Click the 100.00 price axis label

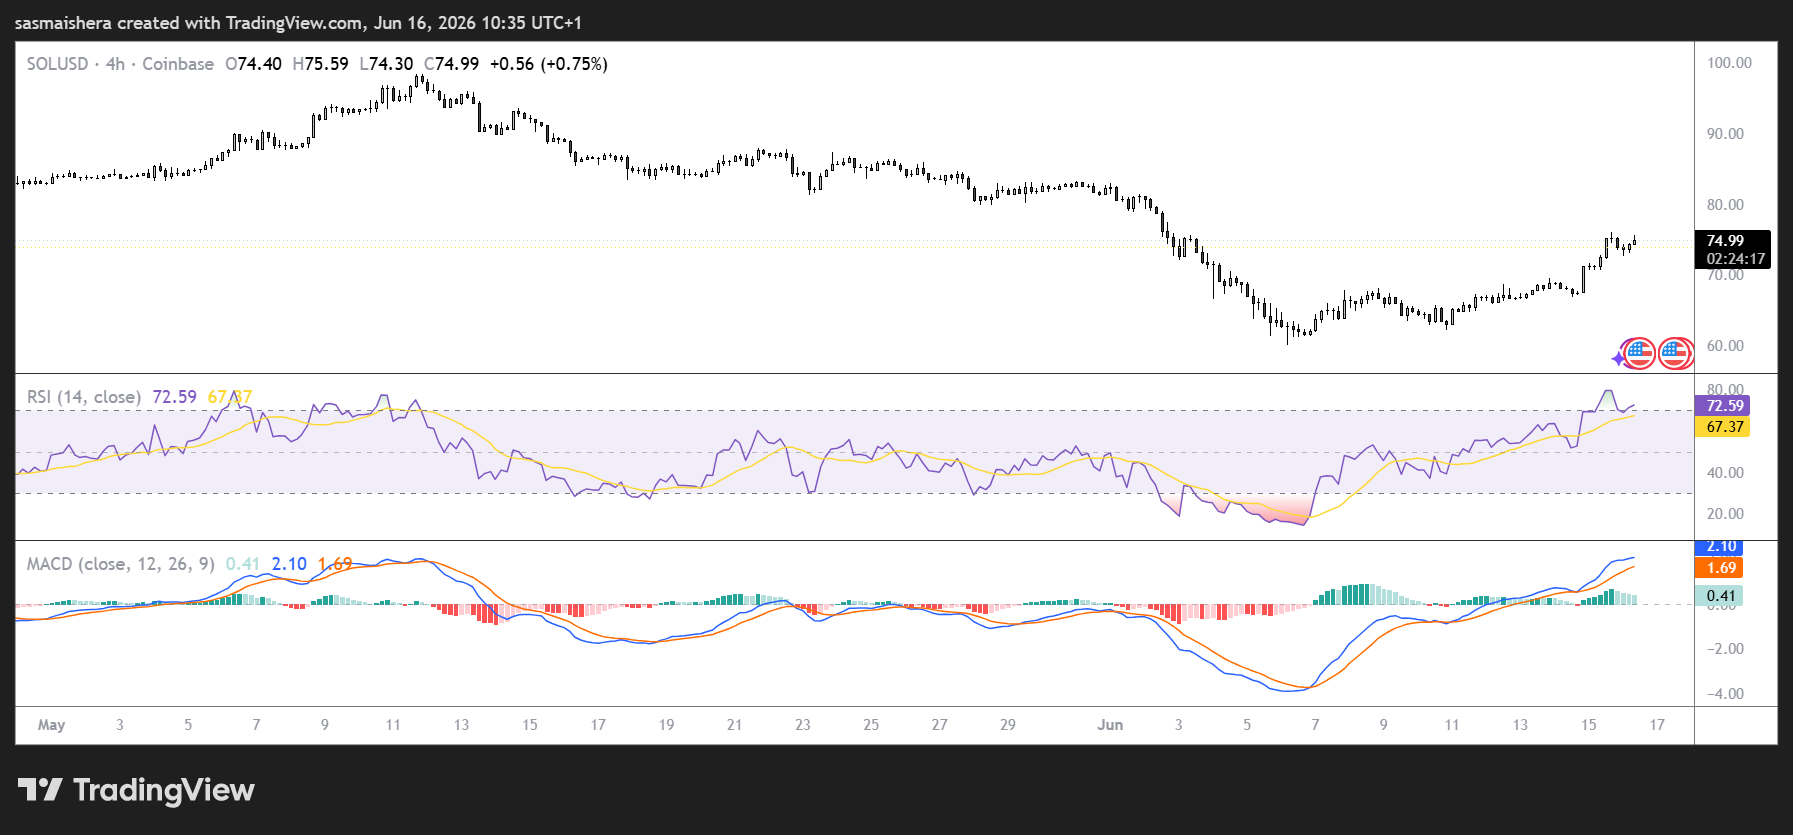click(x=1729, y=63)
